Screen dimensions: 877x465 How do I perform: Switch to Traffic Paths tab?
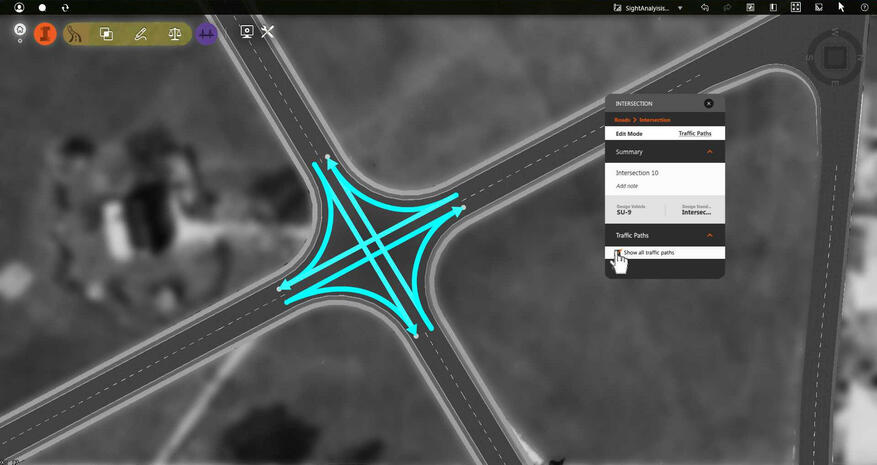[695, 133]
